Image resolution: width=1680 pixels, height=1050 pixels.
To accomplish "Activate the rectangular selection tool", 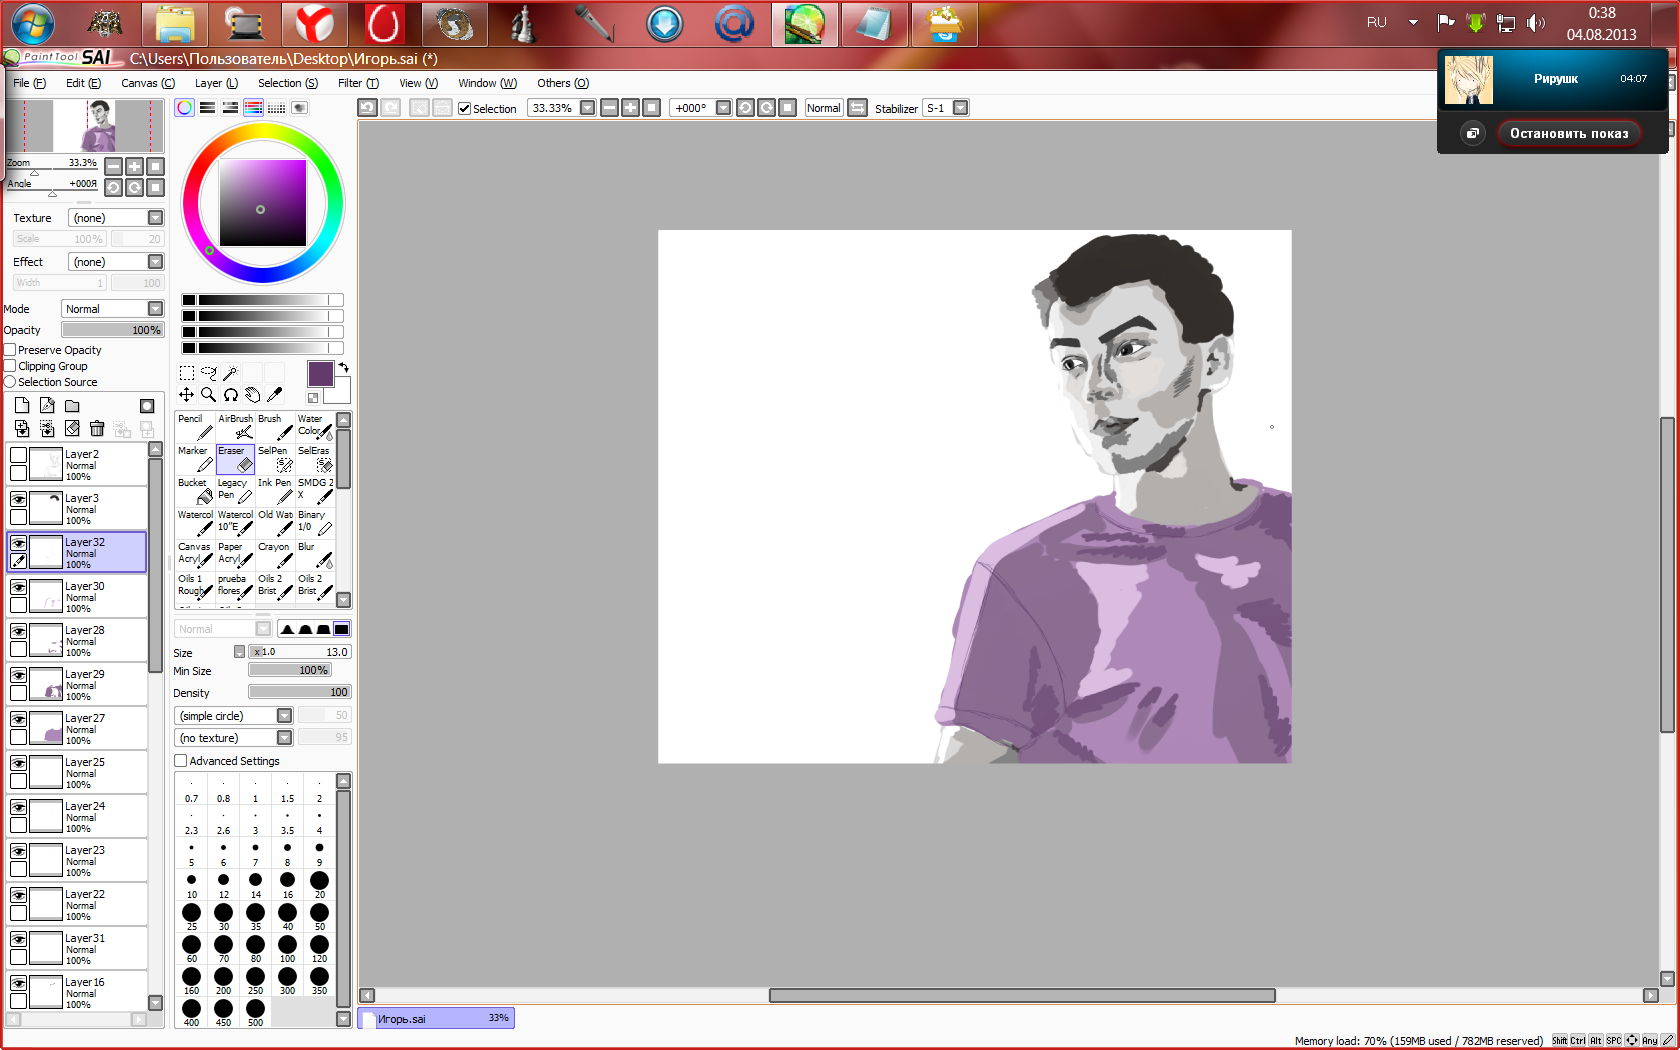I will point(187,373).
